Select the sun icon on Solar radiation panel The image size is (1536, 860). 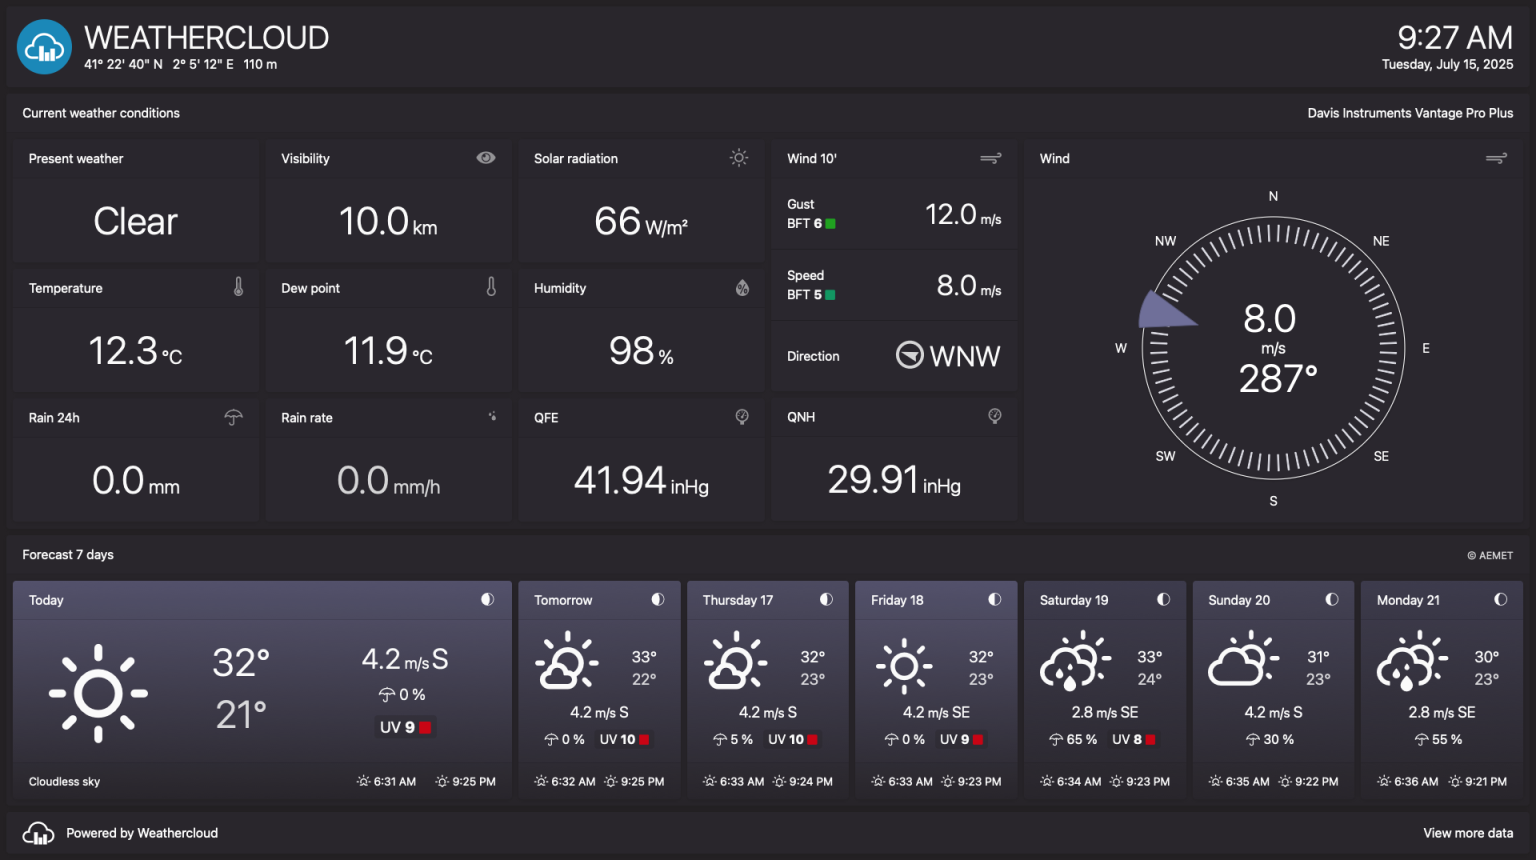pos(739,157)
